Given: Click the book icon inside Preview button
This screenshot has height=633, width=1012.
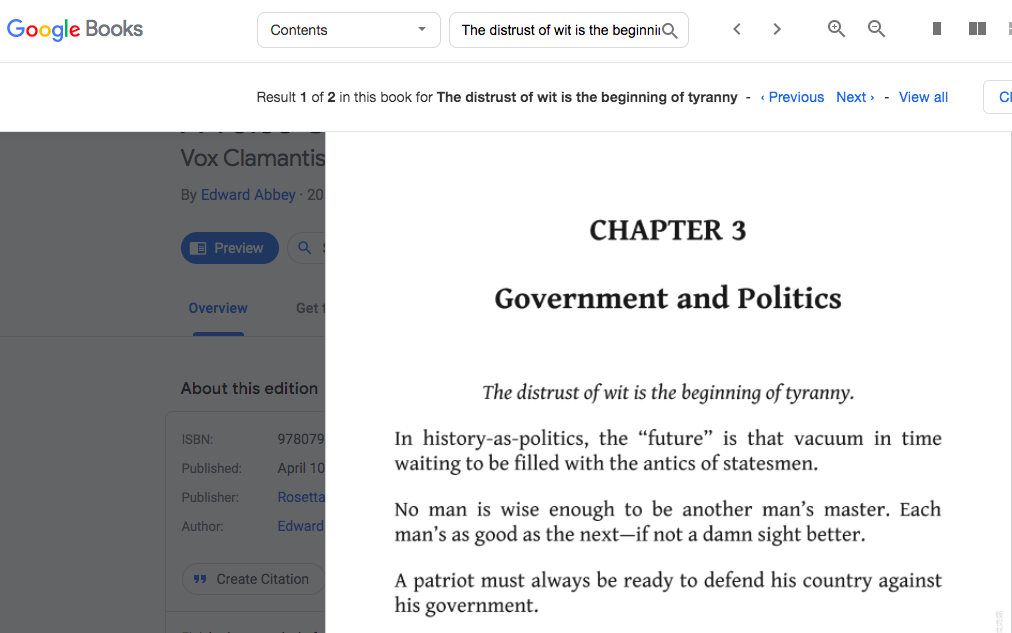Looking at the screenshot, I should tap(198, 248).
